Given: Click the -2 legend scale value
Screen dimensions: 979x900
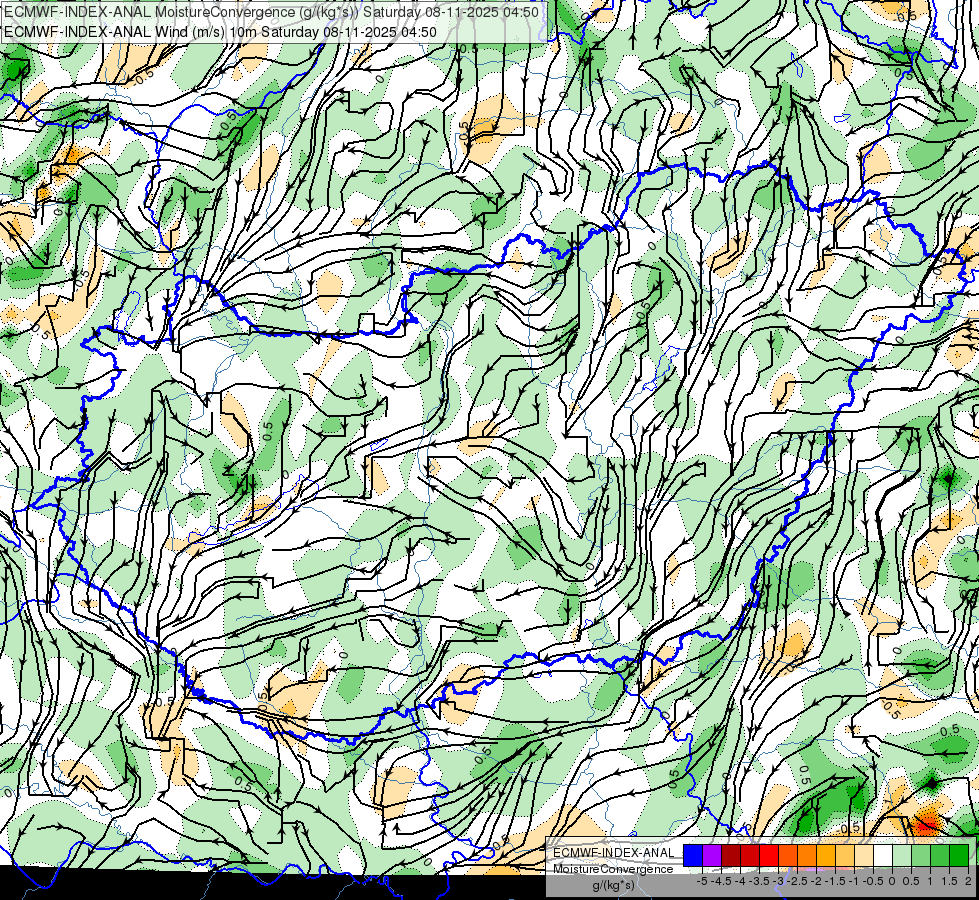Looking at the screenshot, I should click(x=816, y=881).
